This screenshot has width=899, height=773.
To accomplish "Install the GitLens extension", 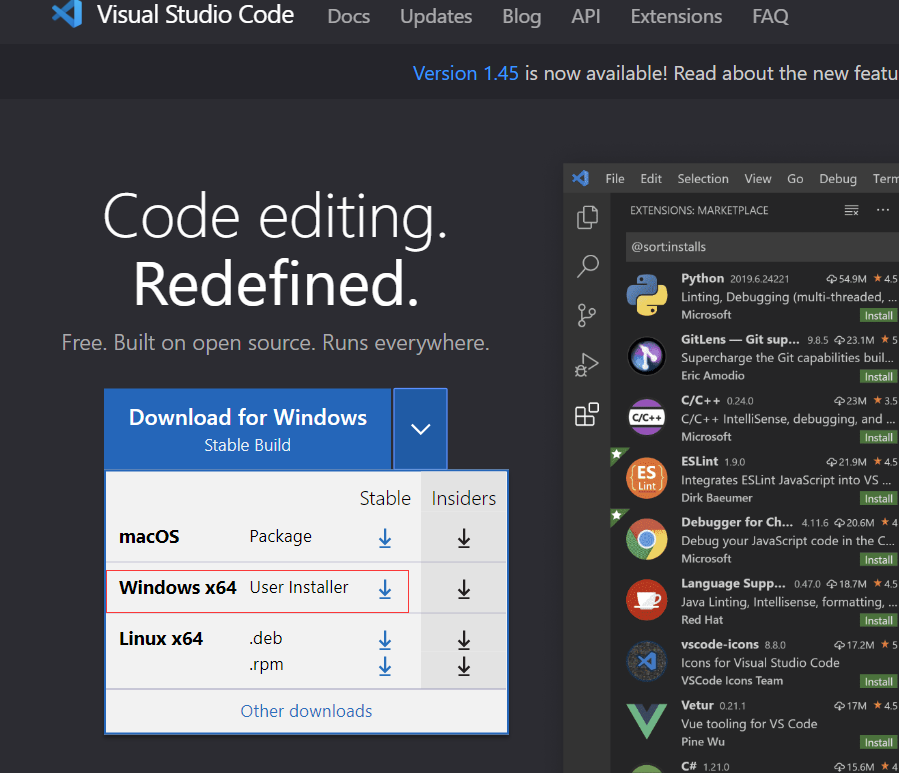I will point(878,377).
